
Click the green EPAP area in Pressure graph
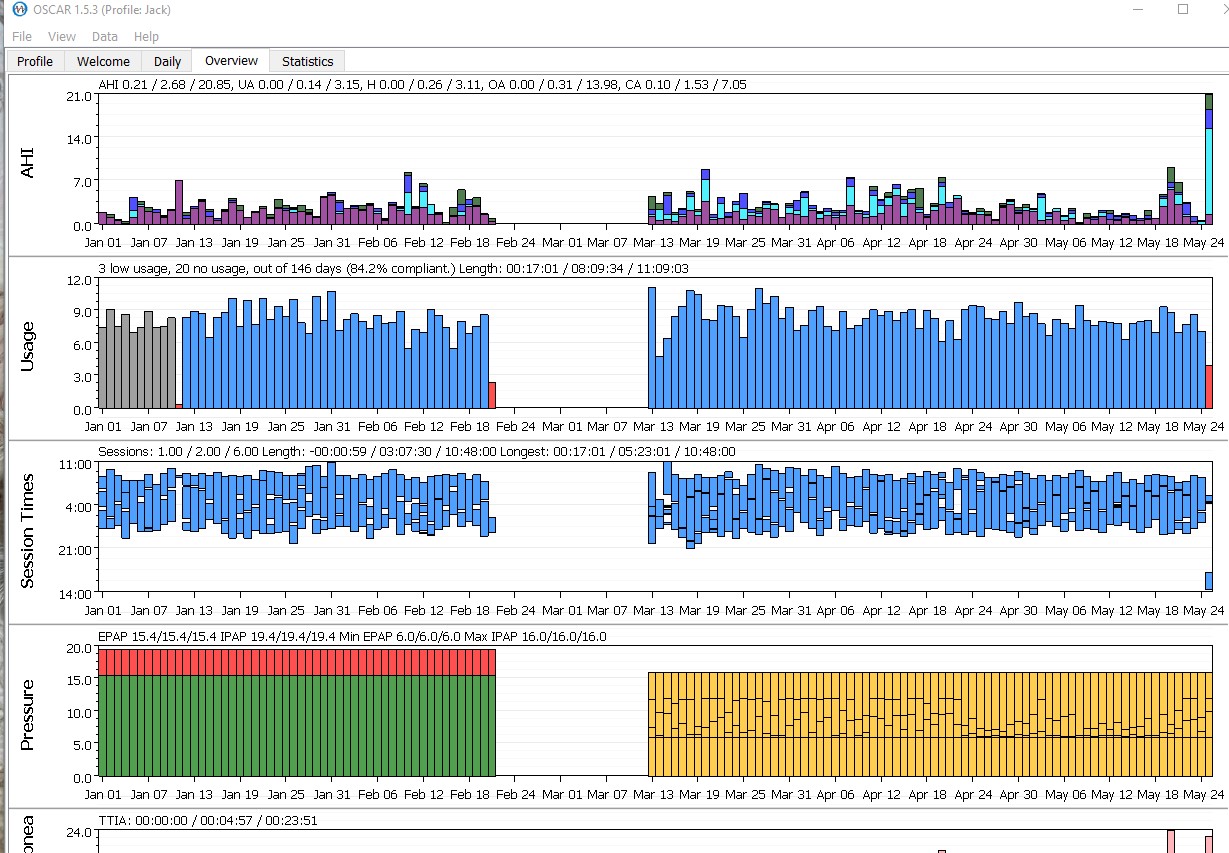pos(297,725)
